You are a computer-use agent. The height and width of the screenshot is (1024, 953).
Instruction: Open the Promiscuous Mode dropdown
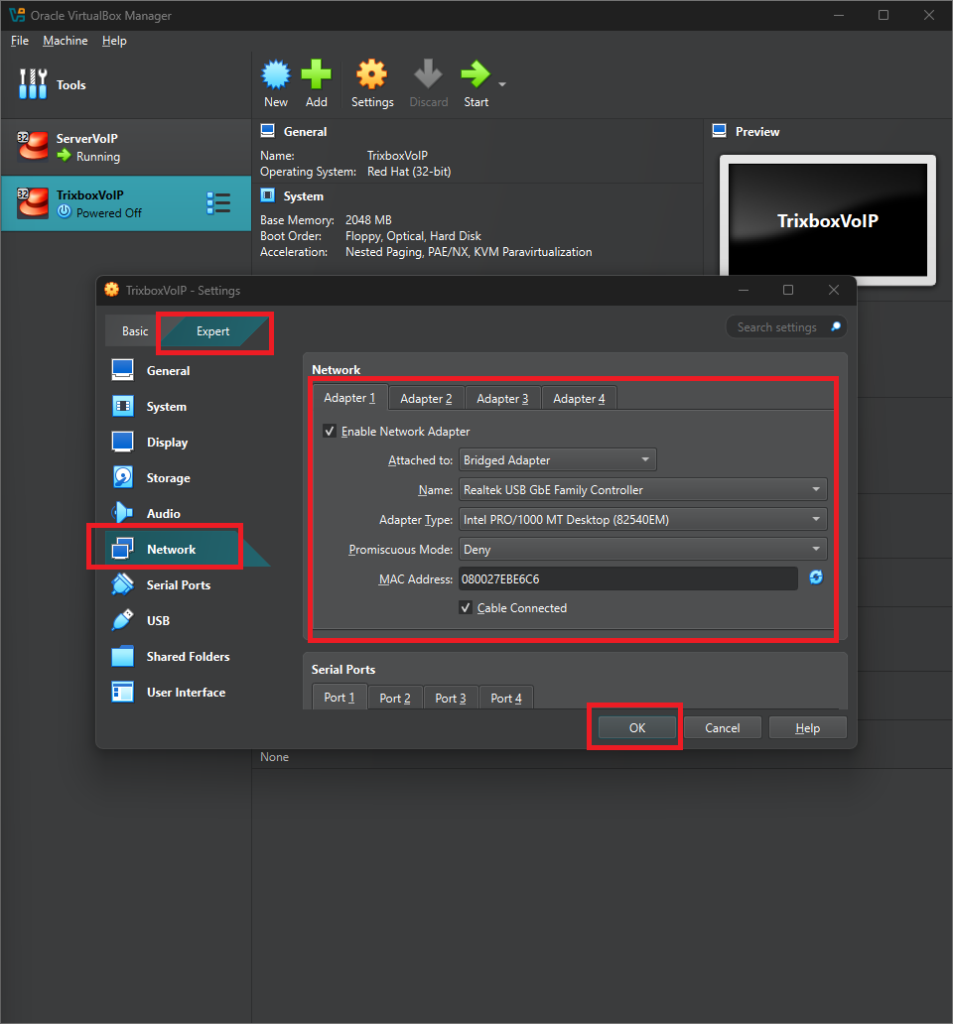(643, 549)
